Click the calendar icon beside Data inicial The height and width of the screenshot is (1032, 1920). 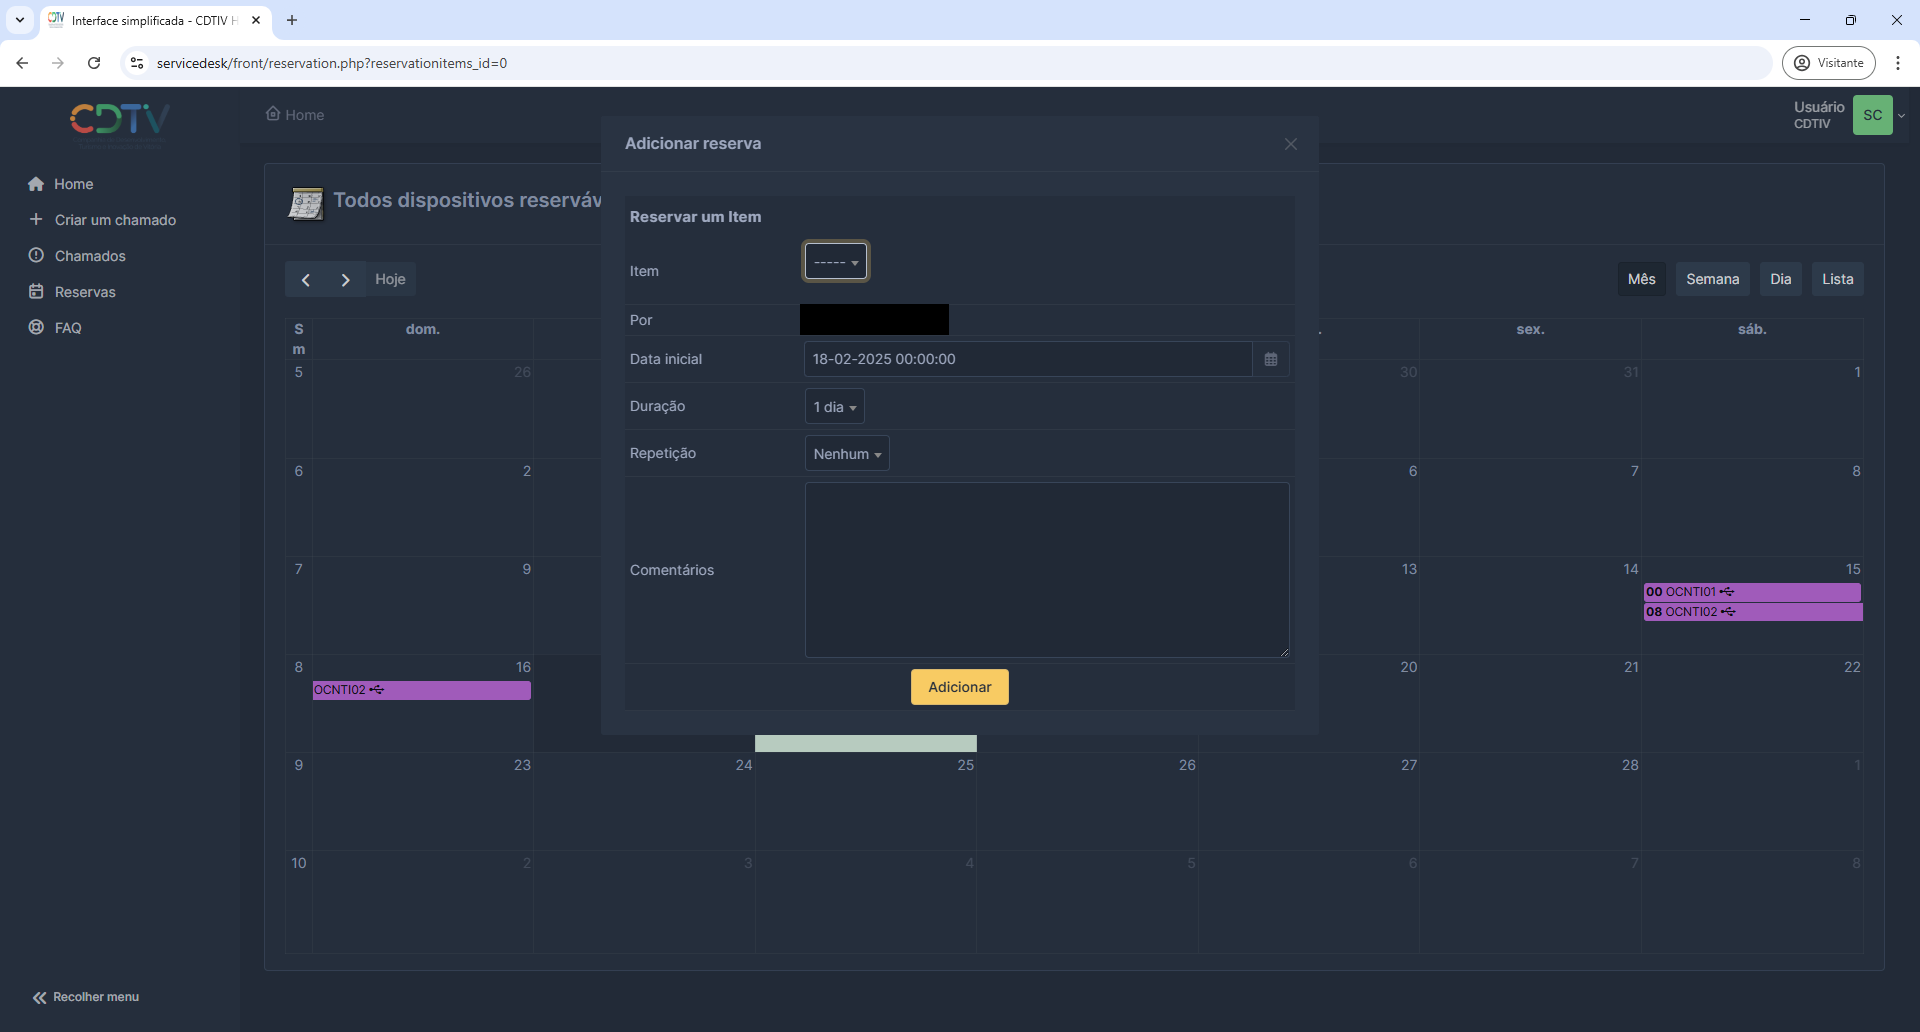pyautogui.click(x=1270, y=360)
